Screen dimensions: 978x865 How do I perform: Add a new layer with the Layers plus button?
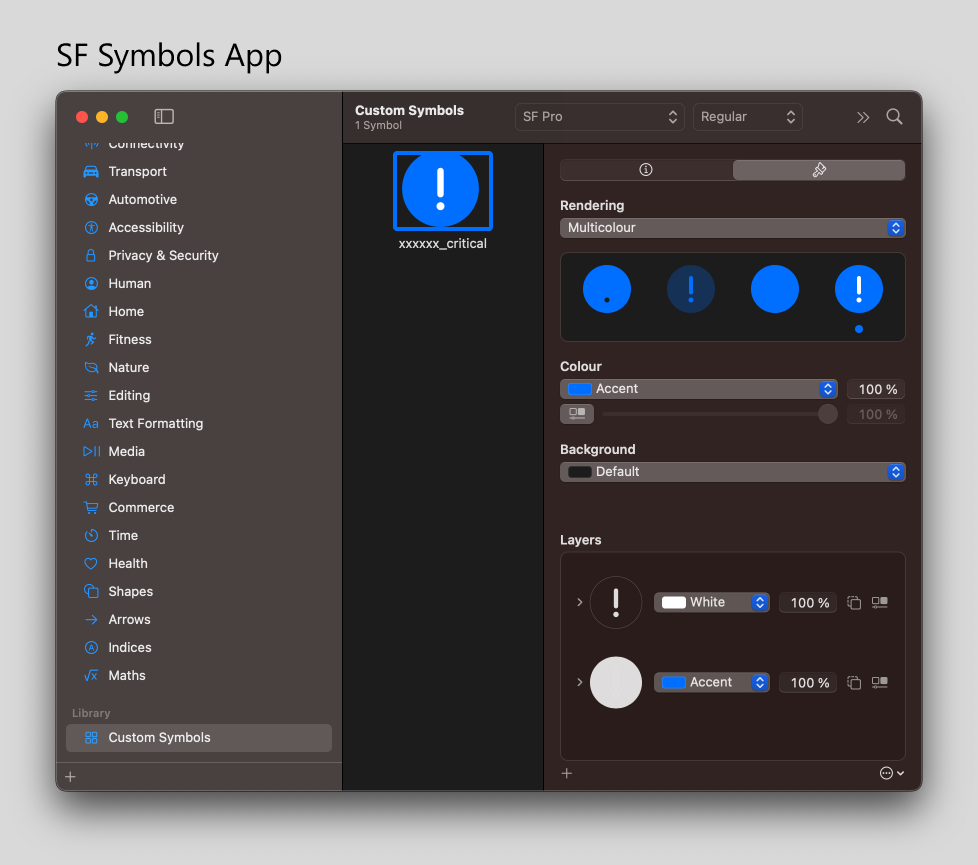point(567,773)
